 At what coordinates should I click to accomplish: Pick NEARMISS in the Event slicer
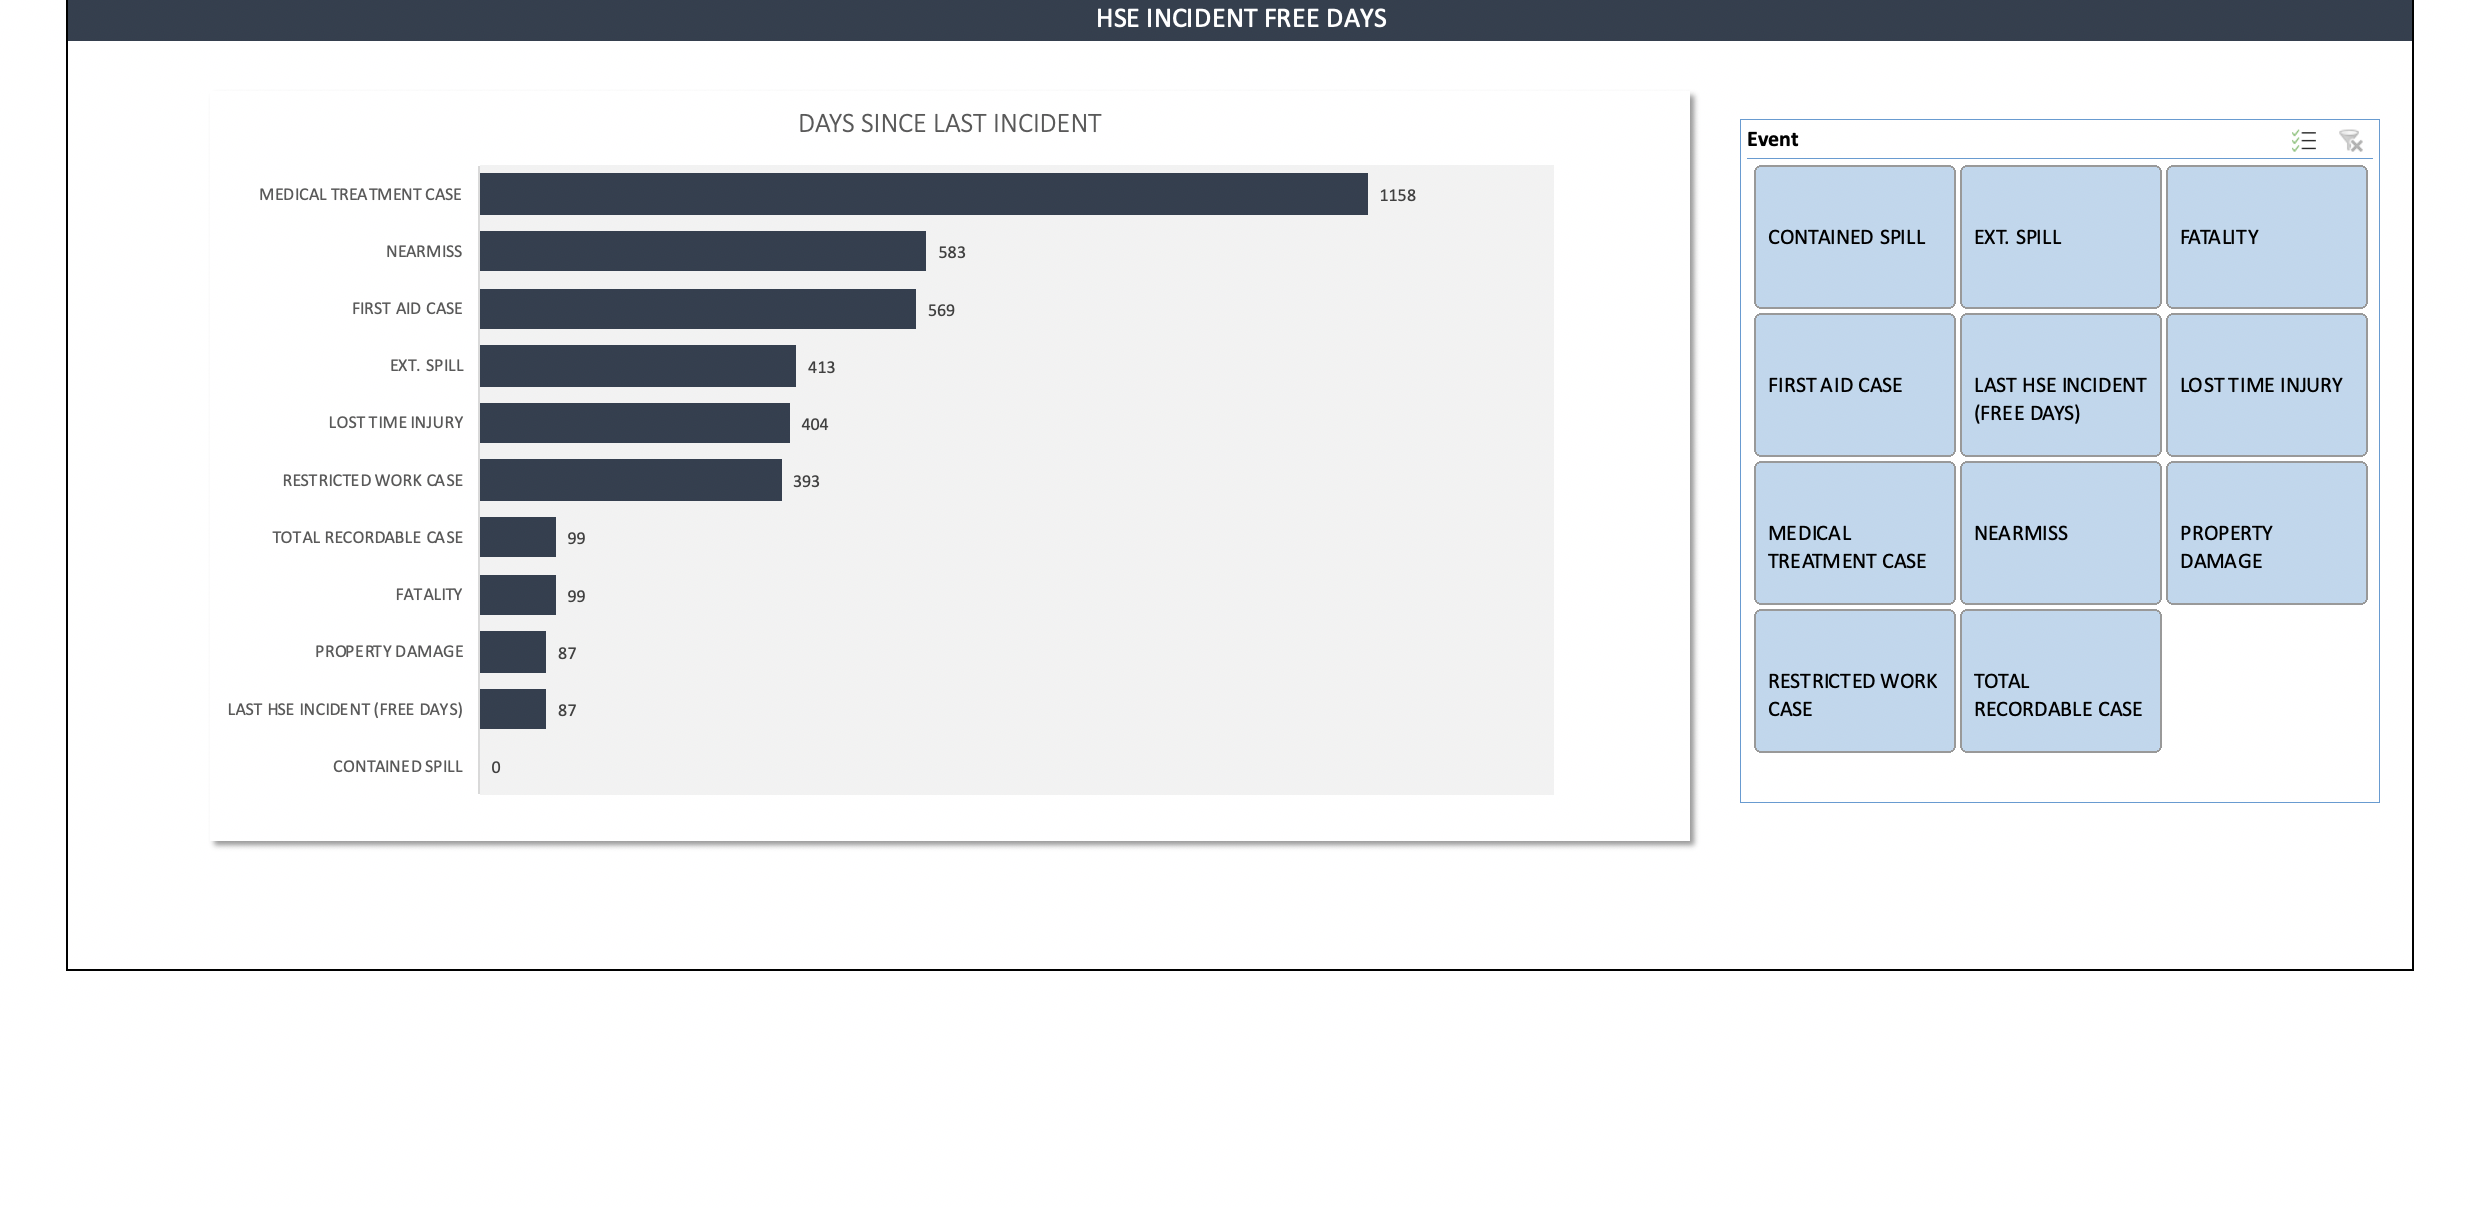2060,533
